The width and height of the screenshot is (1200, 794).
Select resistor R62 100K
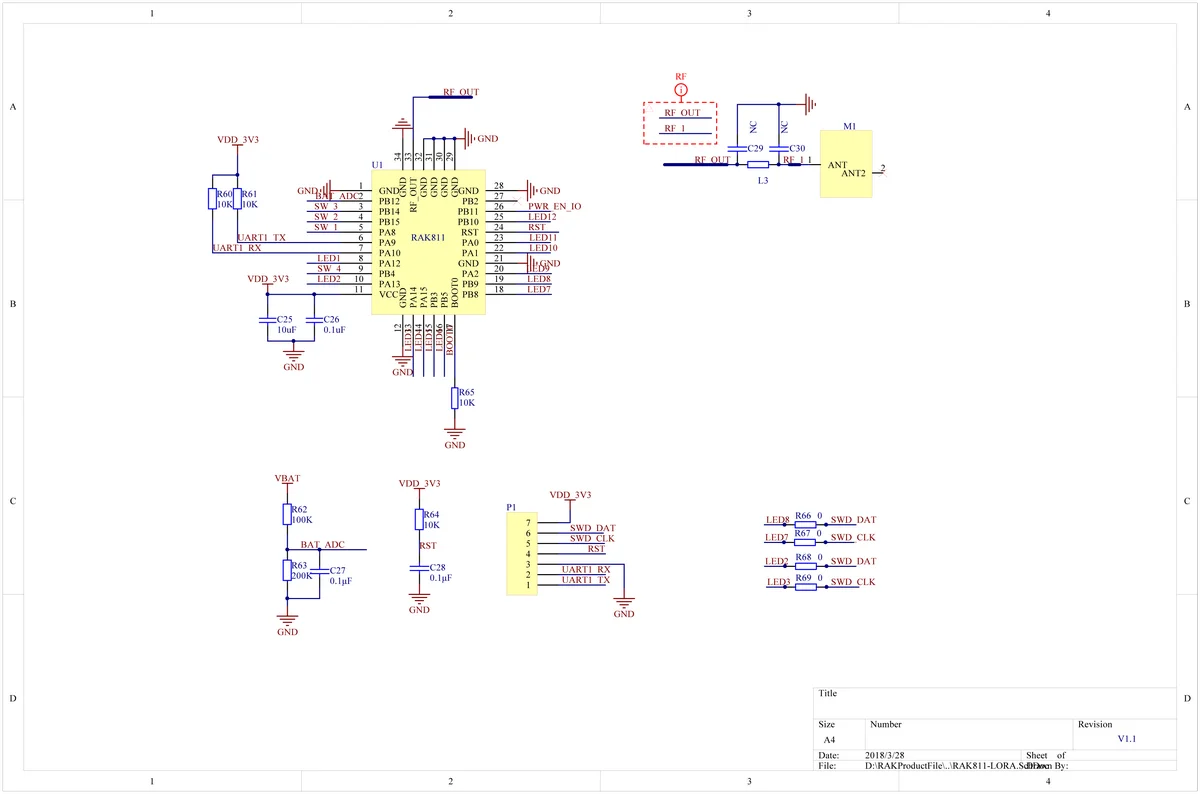point(287,514)
